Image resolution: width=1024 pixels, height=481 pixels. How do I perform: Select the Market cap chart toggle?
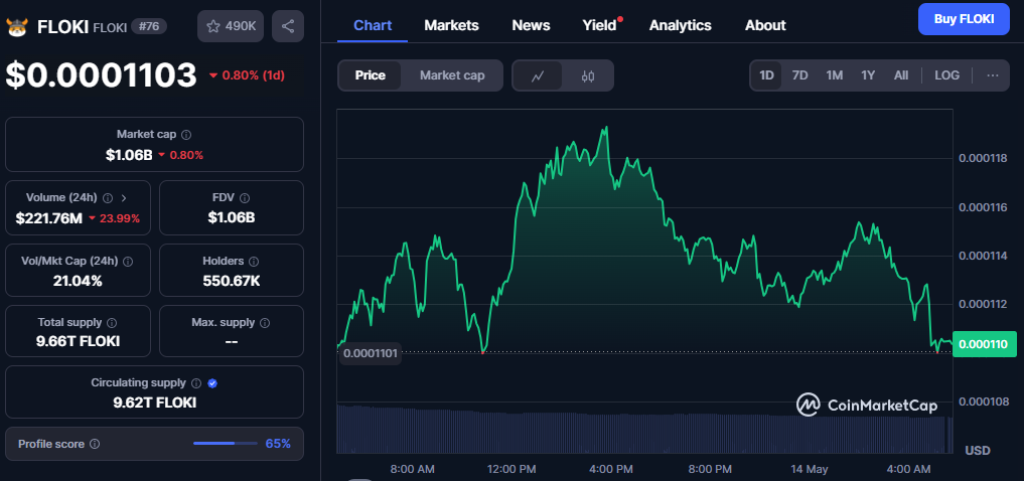pyautogui.click(x=452, y=76)
